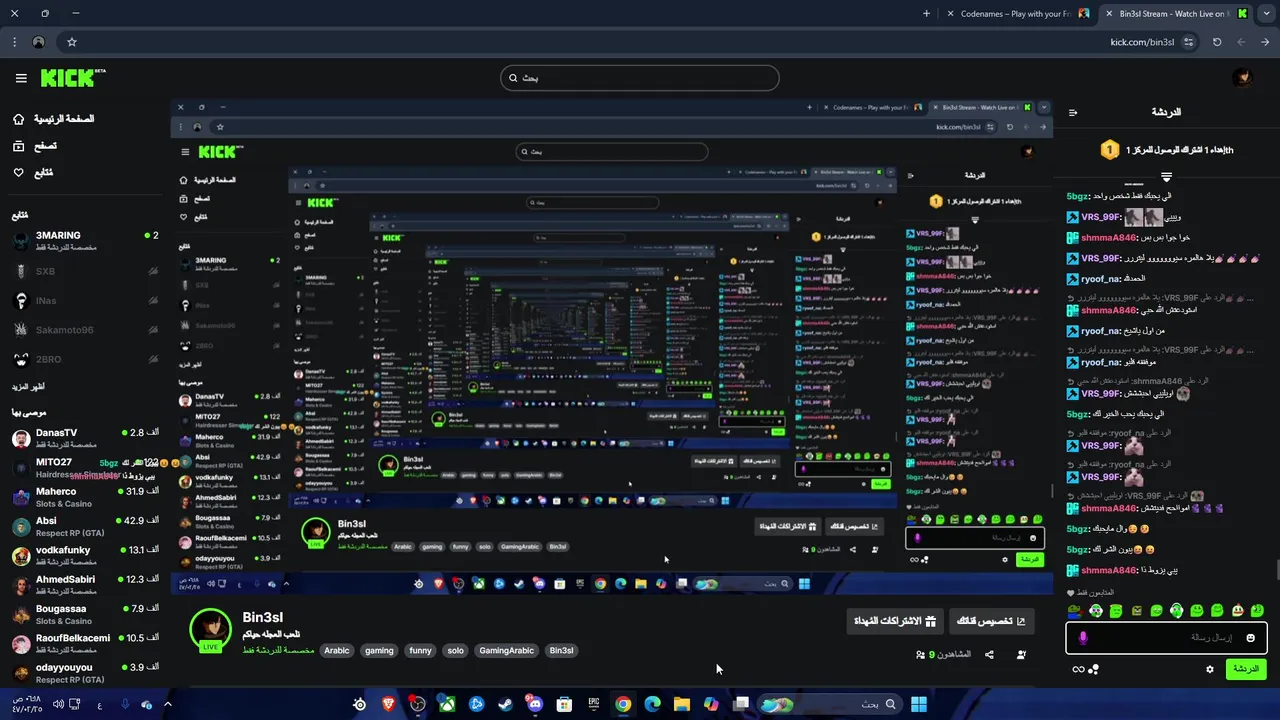1280x720 pixels.
Task: Open the emoji picker in the message box
Action: click(x=1249, y=638)
